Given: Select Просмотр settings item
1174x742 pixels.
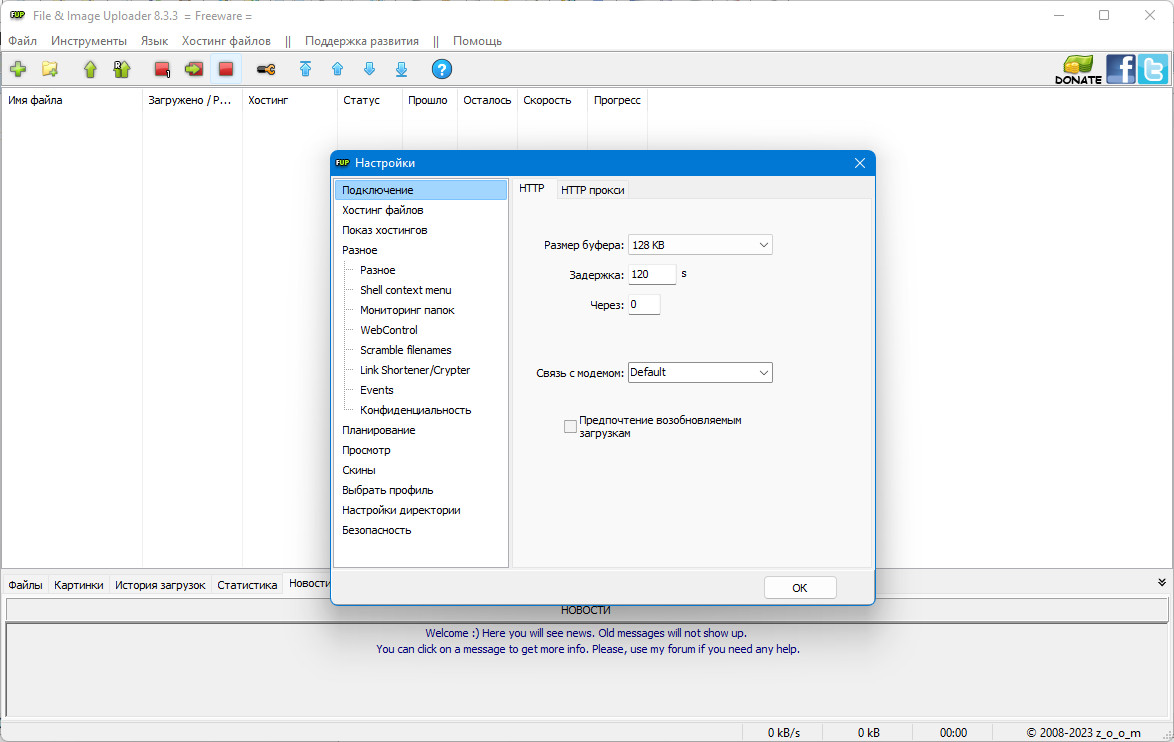Looking at the screenshot, I should (x=366, y=450).
